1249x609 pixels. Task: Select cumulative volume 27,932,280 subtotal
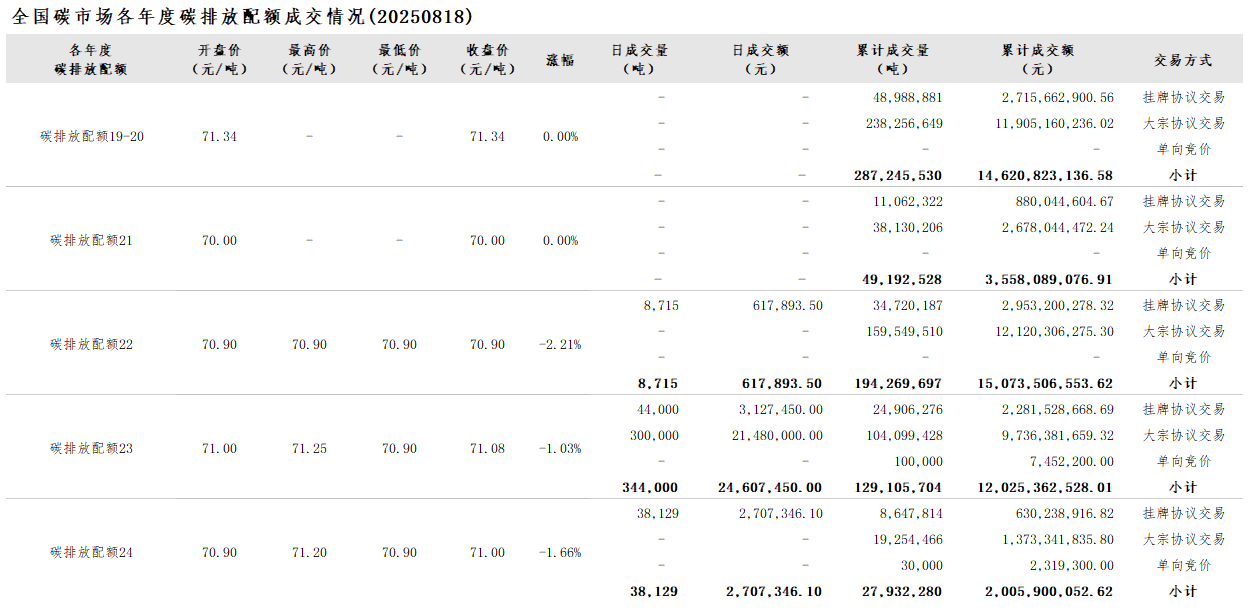(x=898, y=592)
